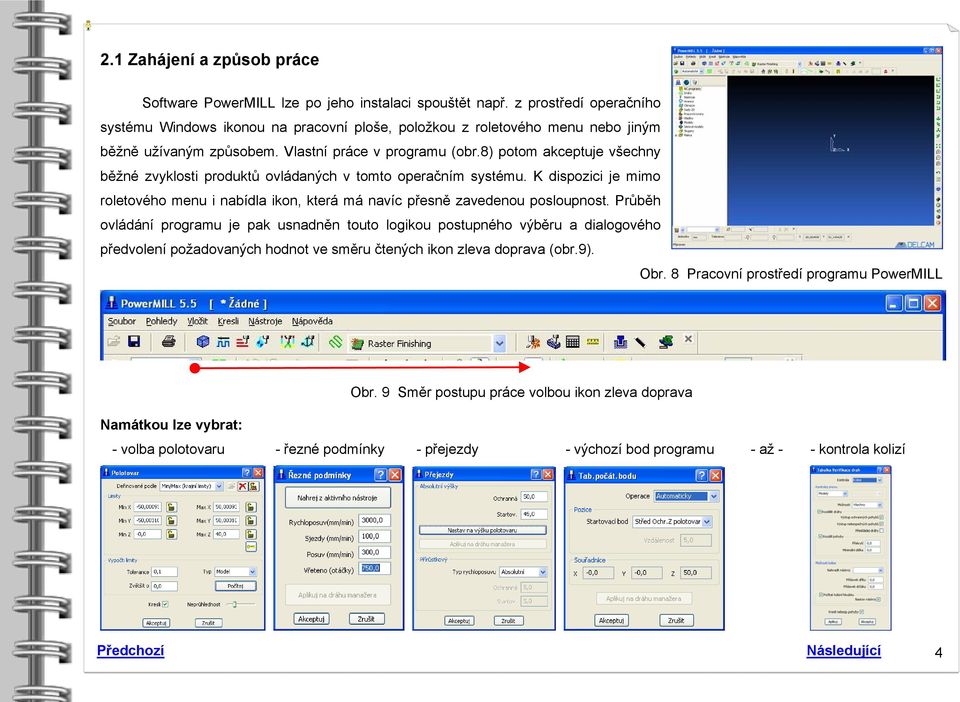Image resolution: width=960 pixels, height=702 pixels.
Task: Click the Ochranná 50,0 field in Přejezdy
Action: (x=534, y=497)
